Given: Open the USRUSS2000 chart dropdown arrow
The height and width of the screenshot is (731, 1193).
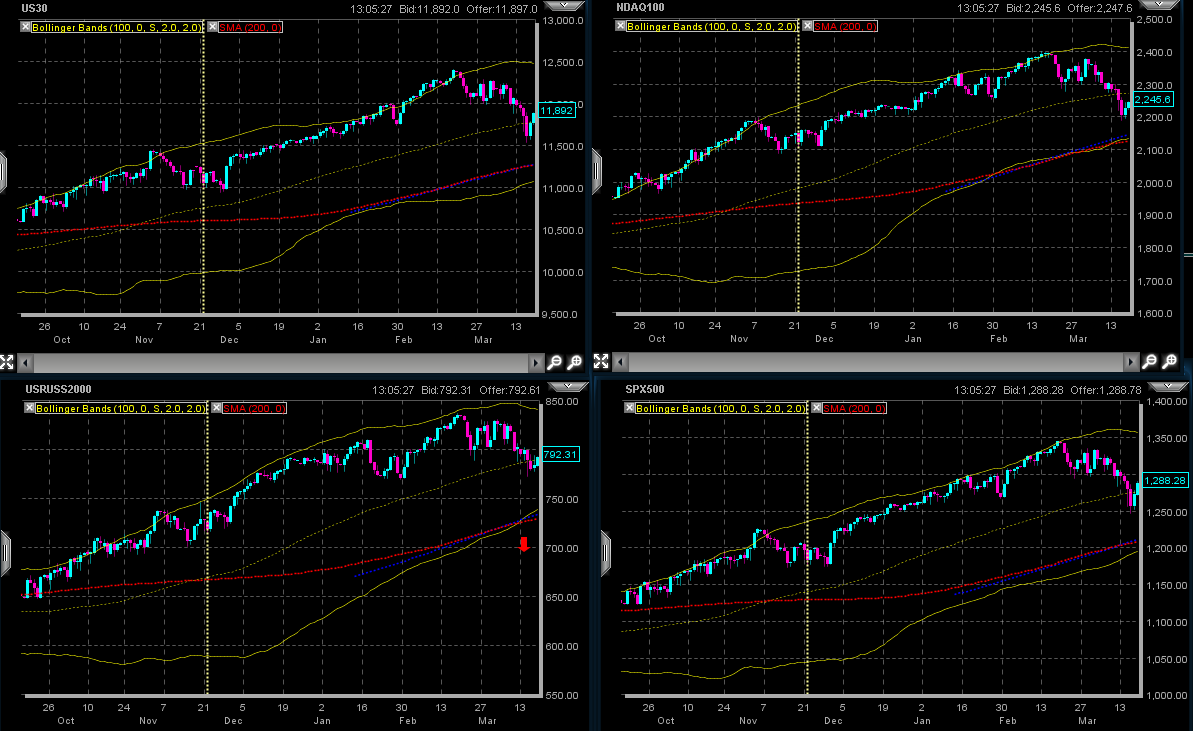Looking at the screenshot, I should (x=568, y=386).
